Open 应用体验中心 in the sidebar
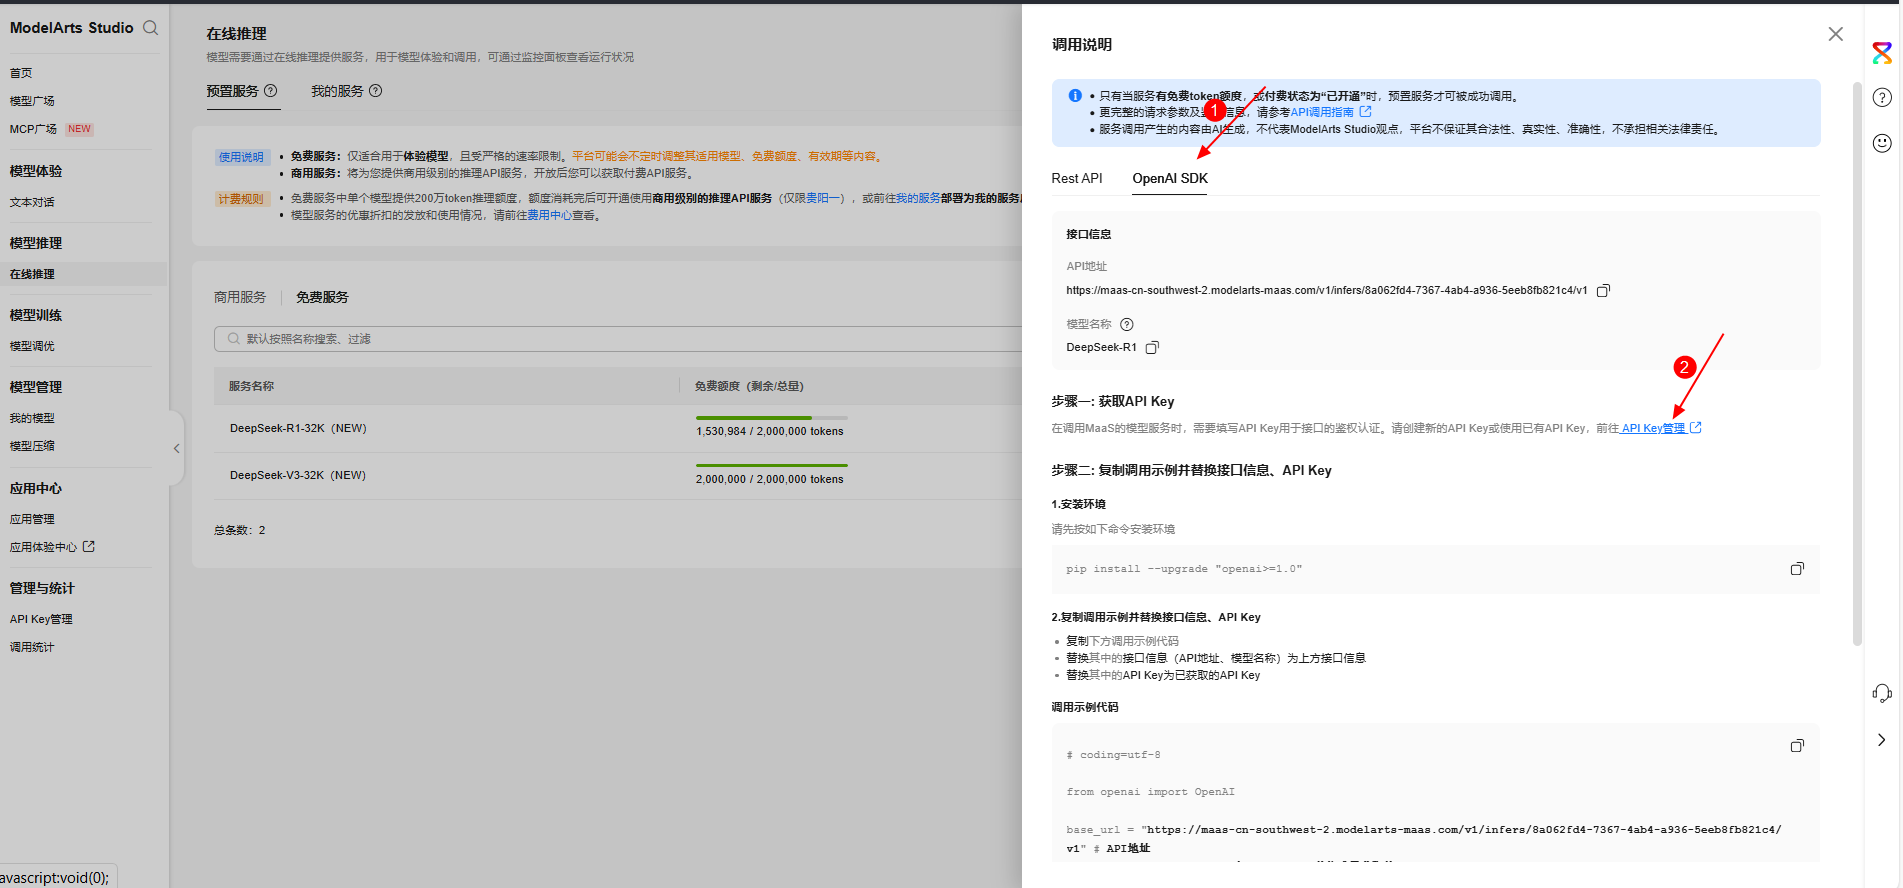Screen dimensions: 1903x888 pos(43,547)
